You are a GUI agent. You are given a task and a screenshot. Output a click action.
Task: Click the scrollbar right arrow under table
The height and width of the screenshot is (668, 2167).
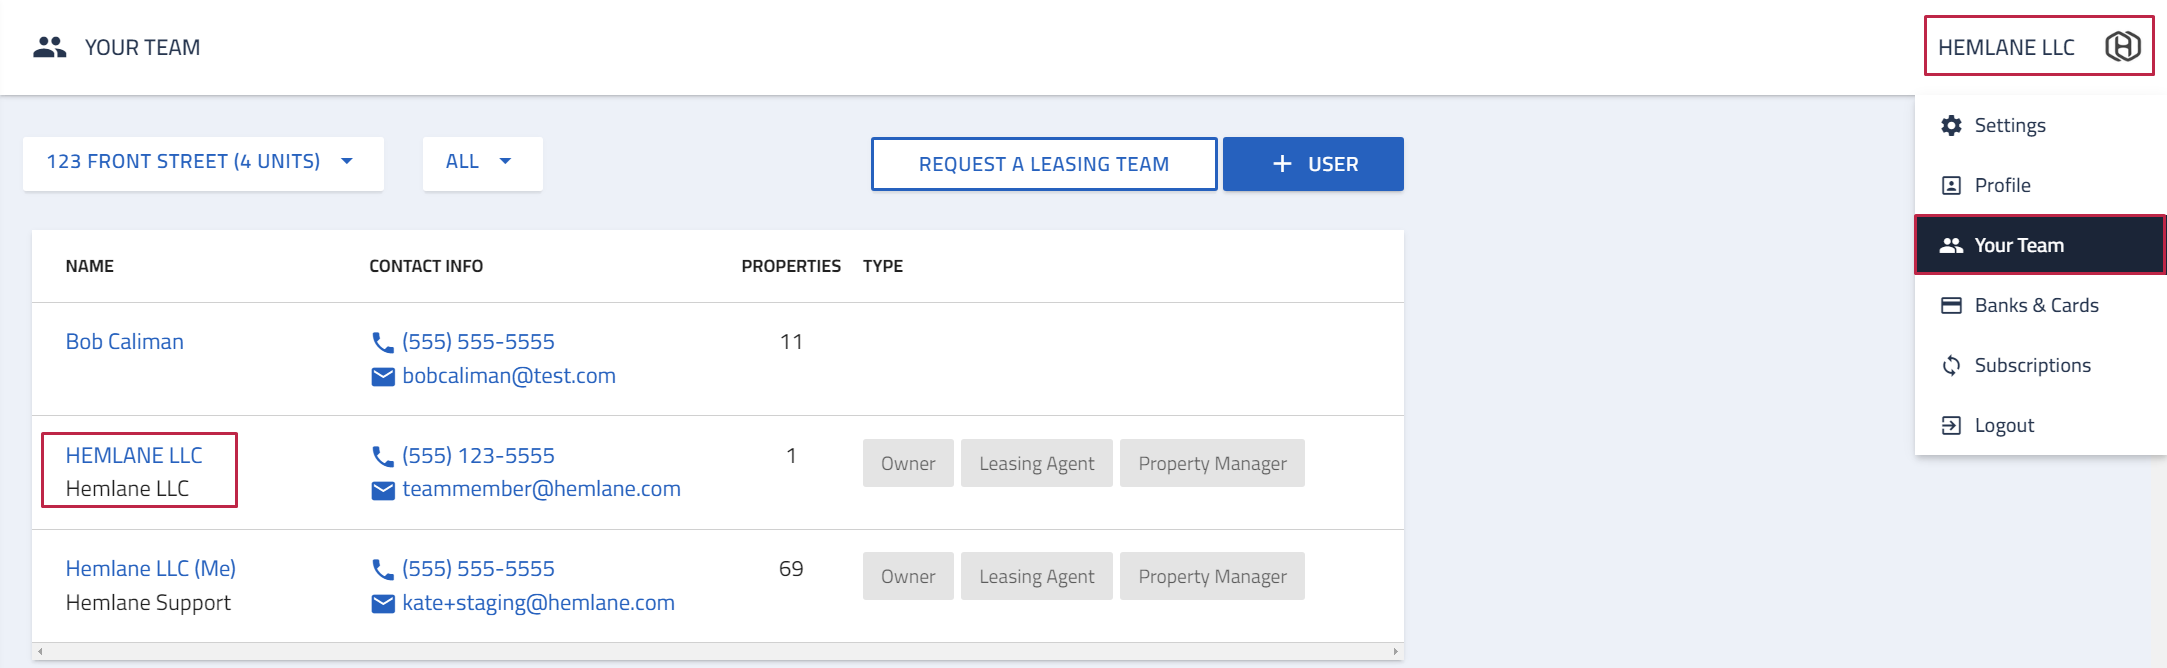[x=1395, y=651]
